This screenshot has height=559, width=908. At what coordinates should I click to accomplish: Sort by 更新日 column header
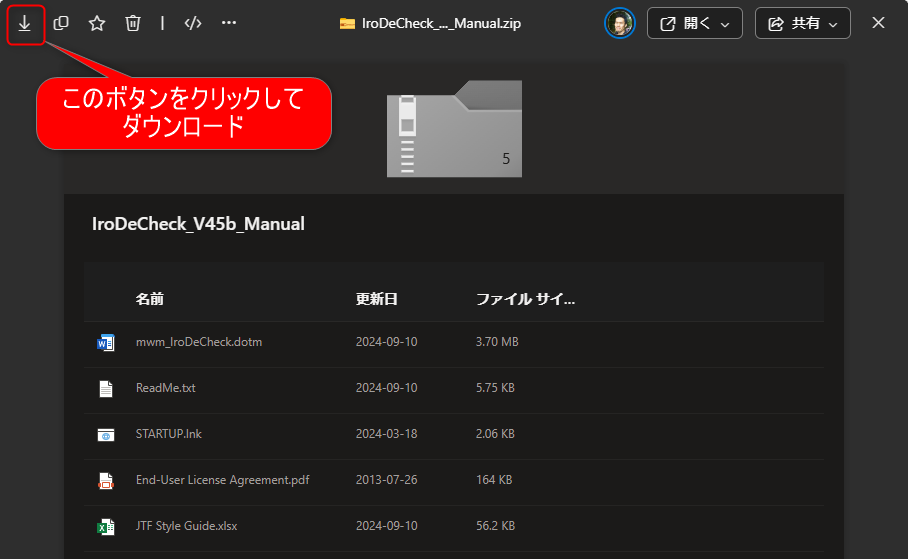click(376, 299)
